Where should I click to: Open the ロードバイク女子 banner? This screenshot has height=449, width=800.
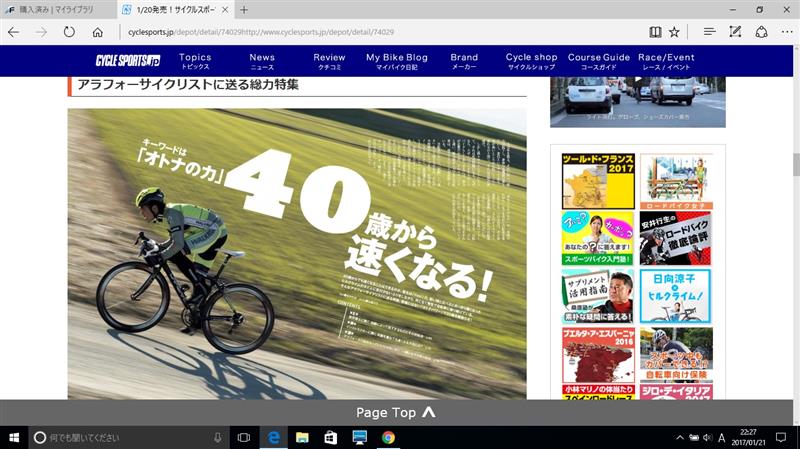[x=676, y=181]
